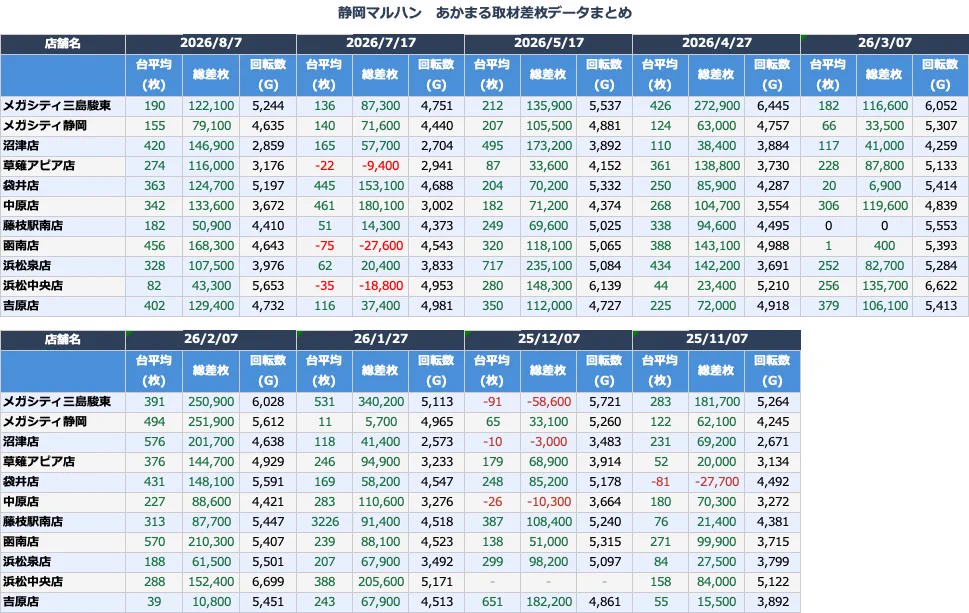Select the 205,600 total cell
Viewport: 969px width, 613px height.
tap(381, 581)
